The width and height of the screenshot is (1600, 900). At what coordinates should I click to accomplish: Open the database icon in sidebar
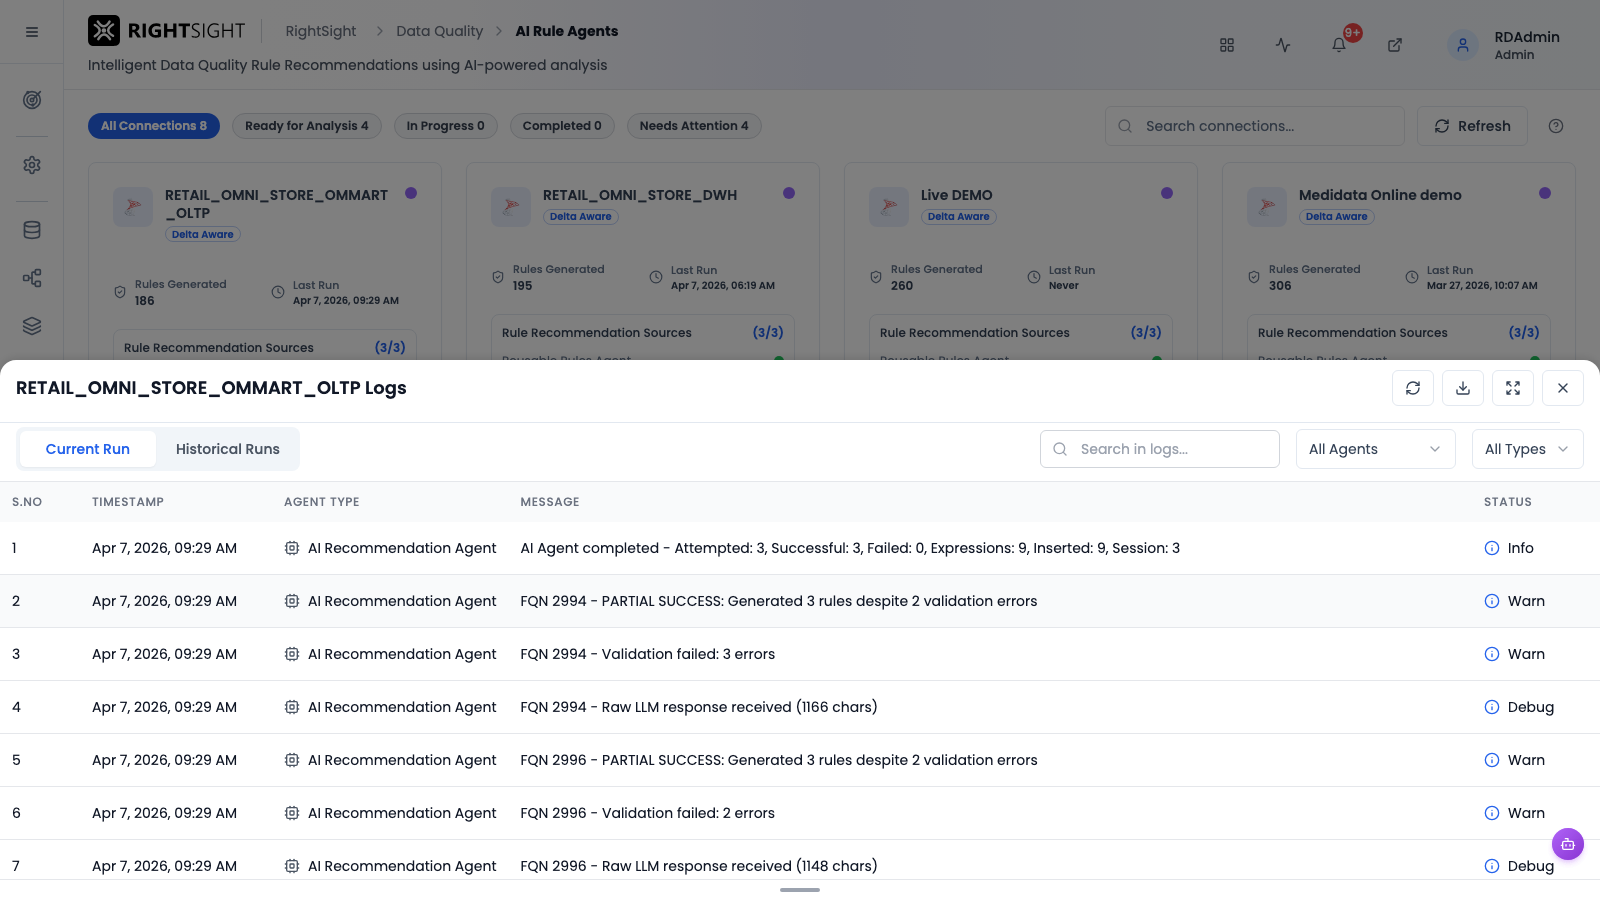pyautogui.click(x=32, y=230)
